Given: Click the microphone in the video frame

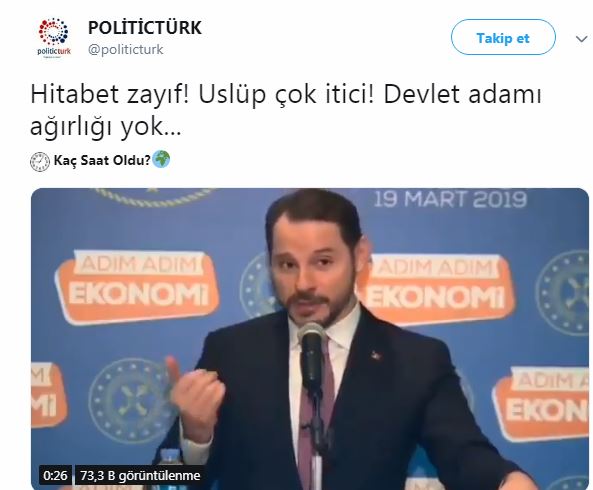Looking at the screenshot, I should [x=311, y=352].
